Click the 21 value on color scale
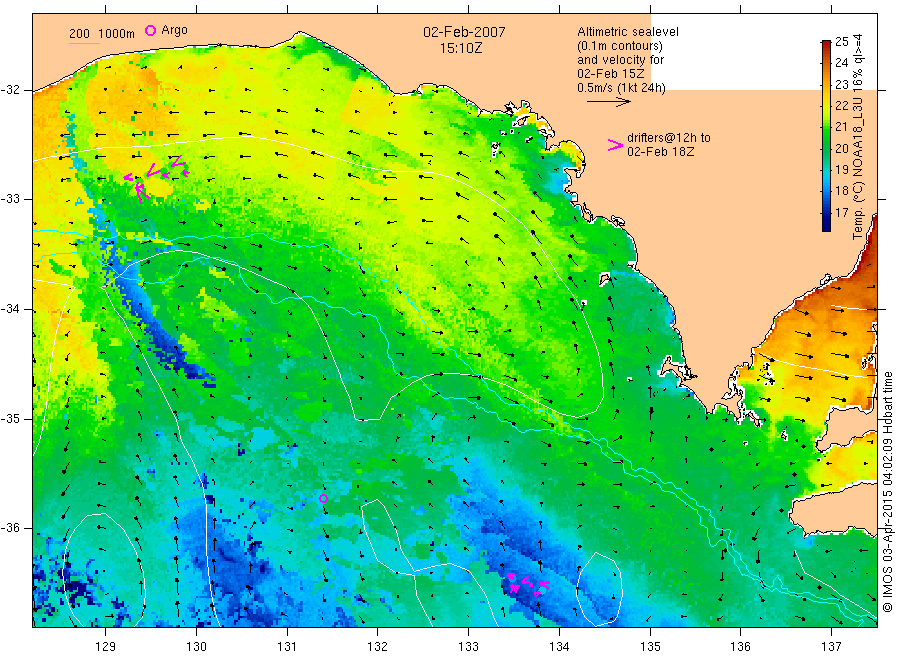The width and height of the screenshot is (900, 660). (x=841, y=127)
